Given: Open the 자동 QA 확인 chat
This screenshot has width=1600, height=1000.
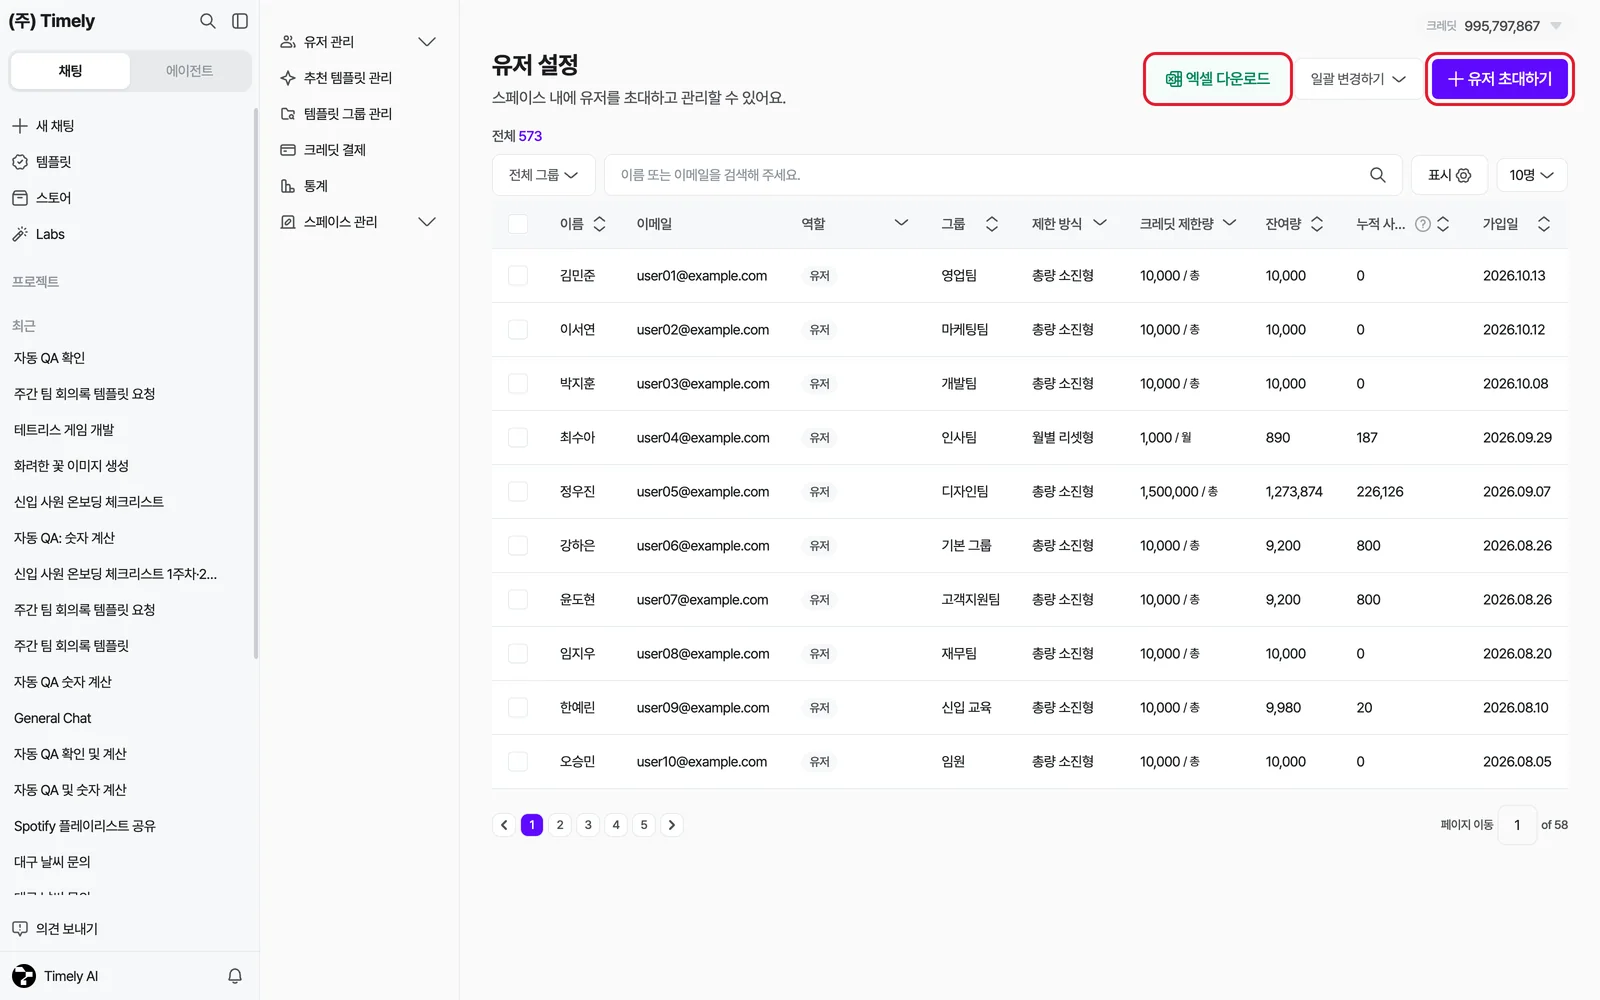Looking at the screenshot, I should [50, 358].
